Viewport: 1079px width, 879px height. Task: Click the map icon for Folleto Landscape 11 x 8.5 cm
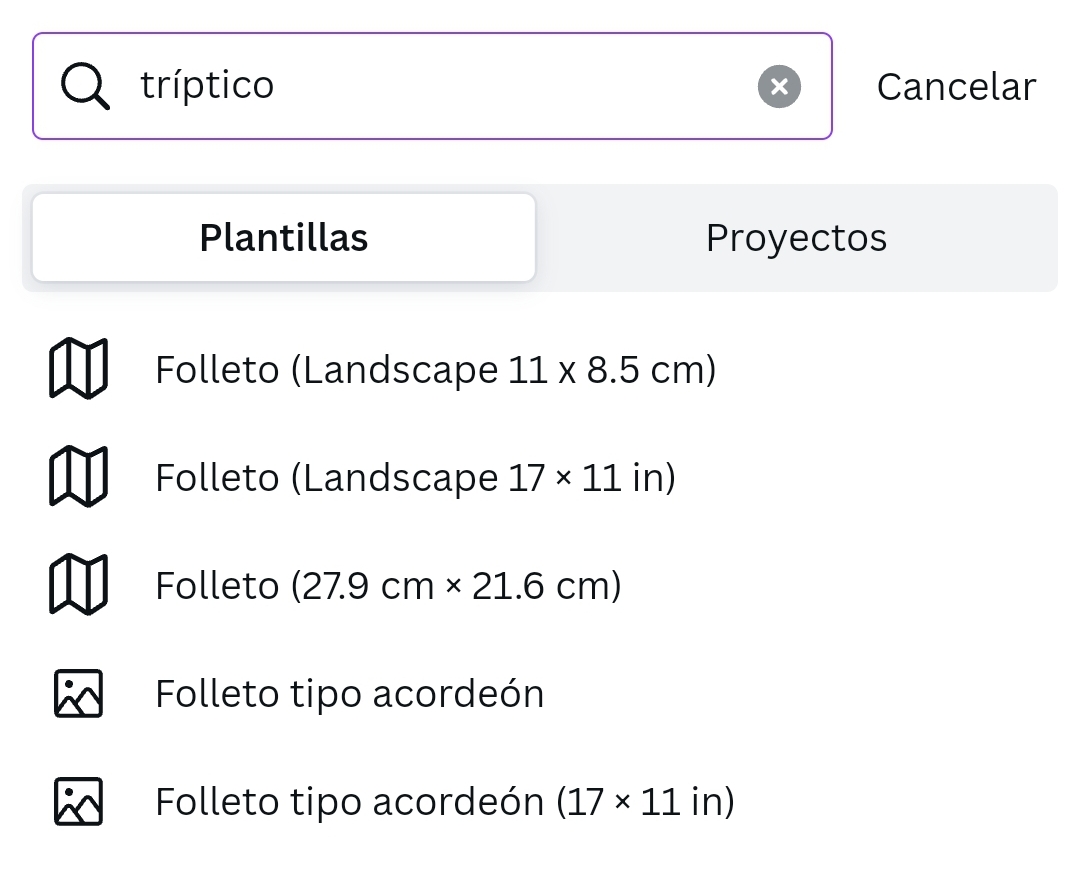[x=78, y=369]
